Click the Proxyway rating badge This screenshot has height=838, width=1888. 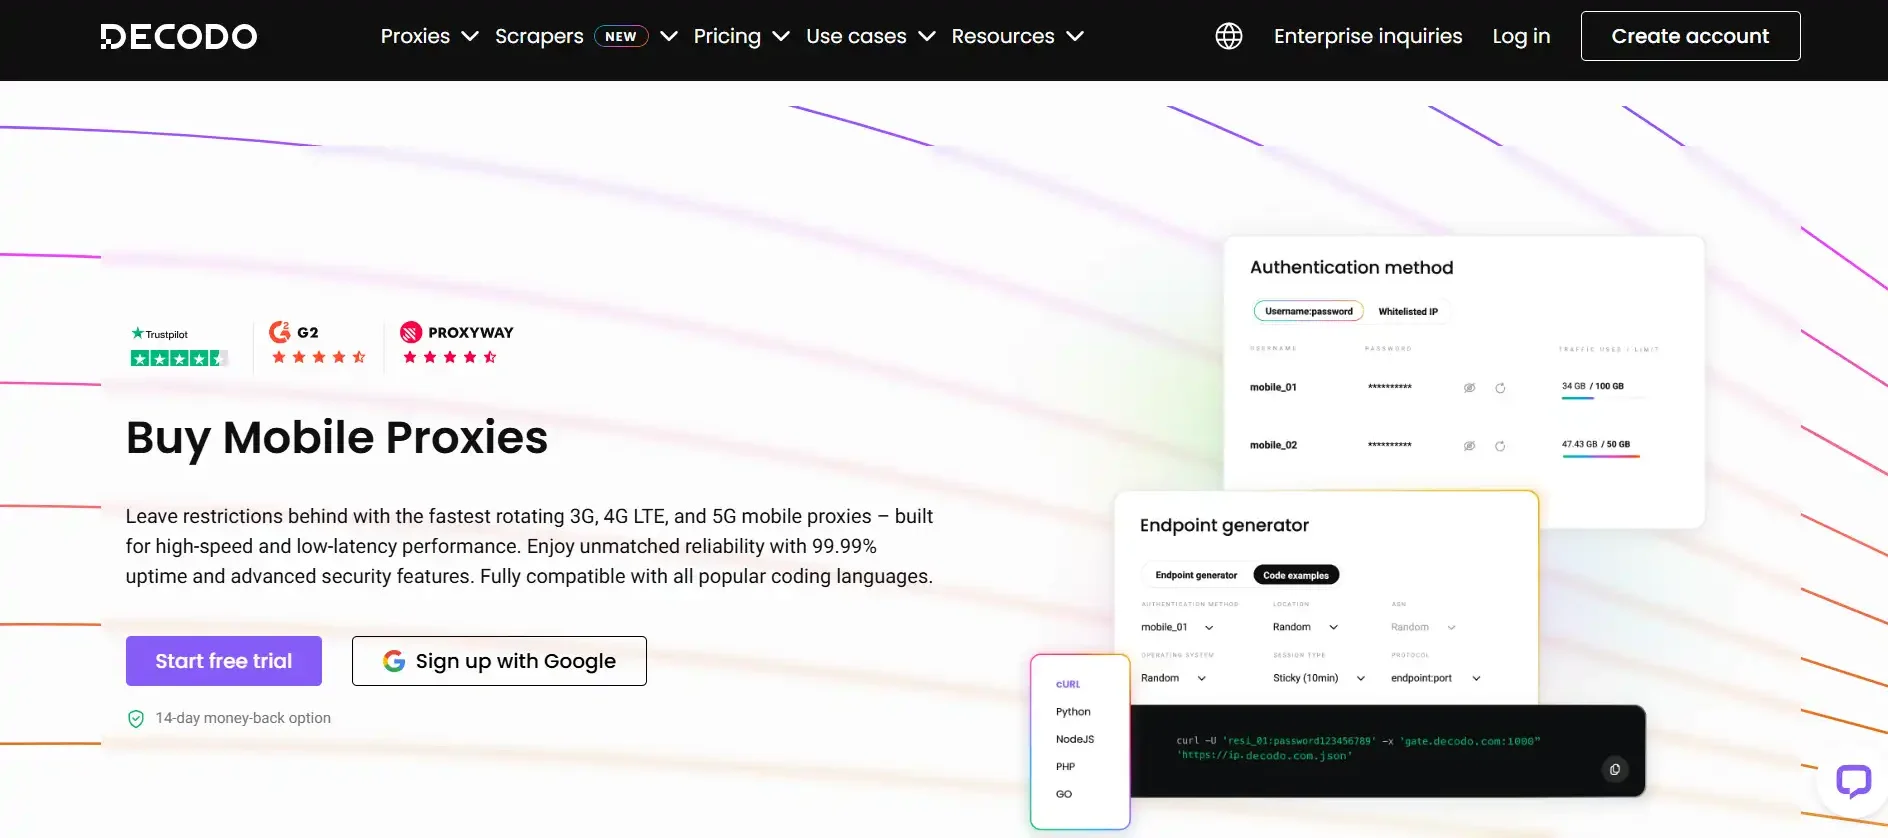click(x=456, y=343)
